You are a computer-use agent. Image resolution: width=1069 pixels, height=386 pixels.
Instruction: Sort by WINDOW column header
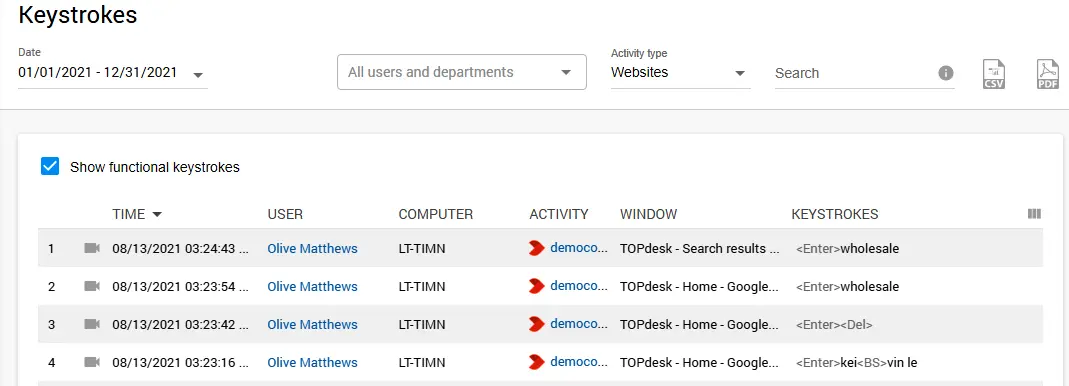point(648,214)
